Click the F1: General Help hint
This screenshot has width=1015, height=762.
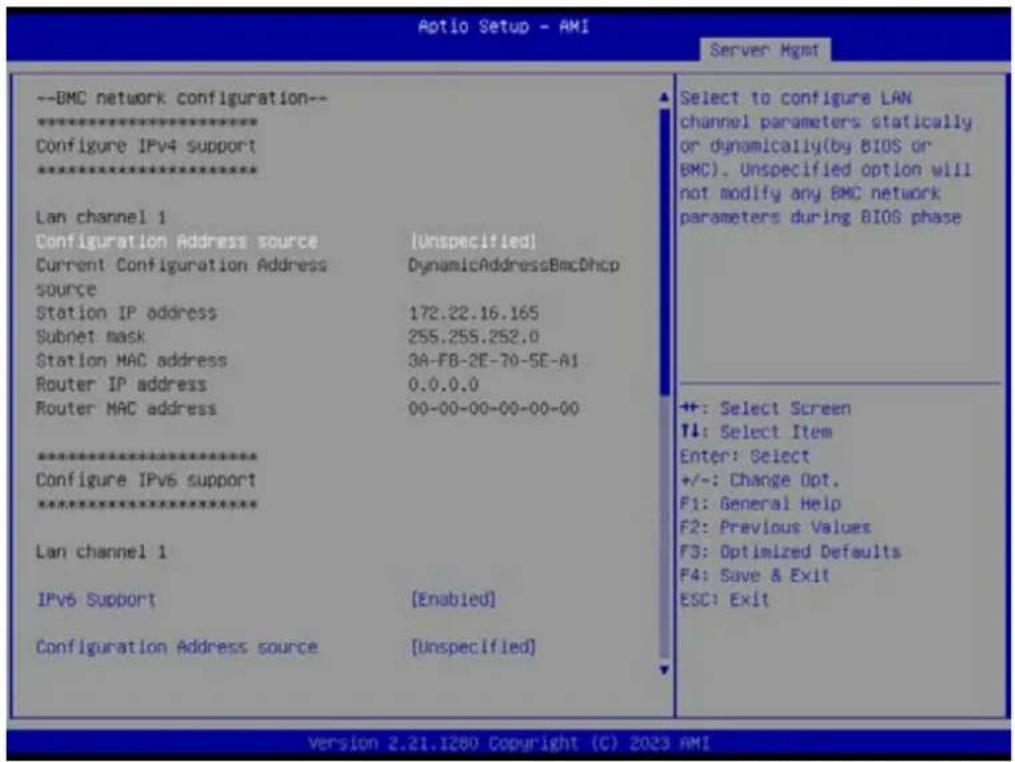tap(761, 504)
